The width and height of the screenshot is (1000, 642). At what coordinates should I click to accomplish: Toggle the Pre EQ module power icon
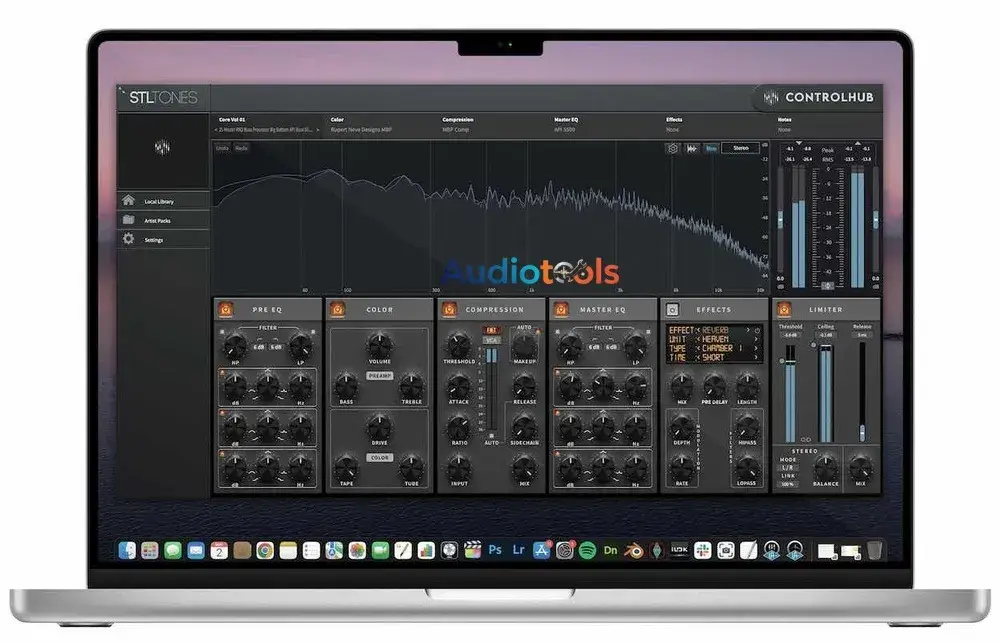[226, 310]
